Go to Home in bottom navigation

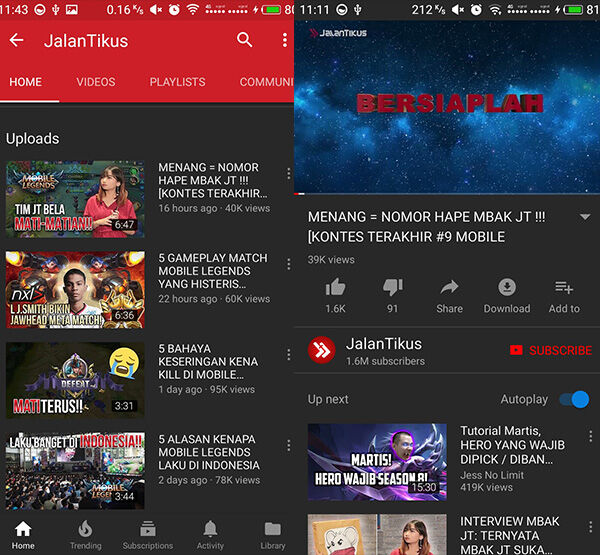[x=23, y=535]
